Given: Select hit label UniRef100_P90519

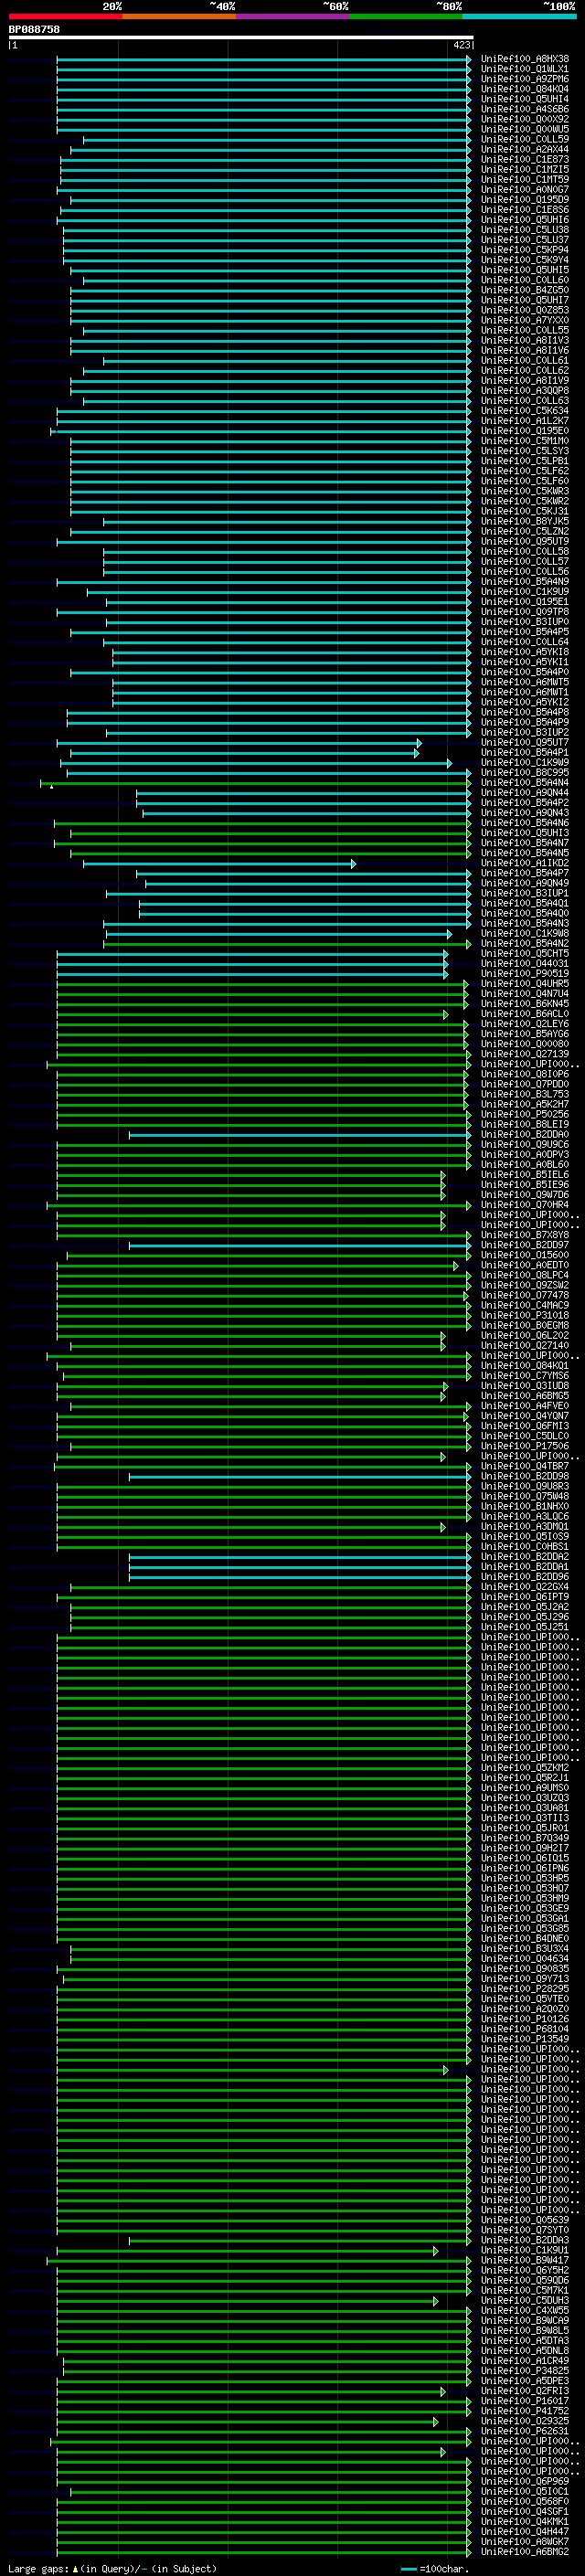Looking at the screenshot, I should click(x=525, y=973).
